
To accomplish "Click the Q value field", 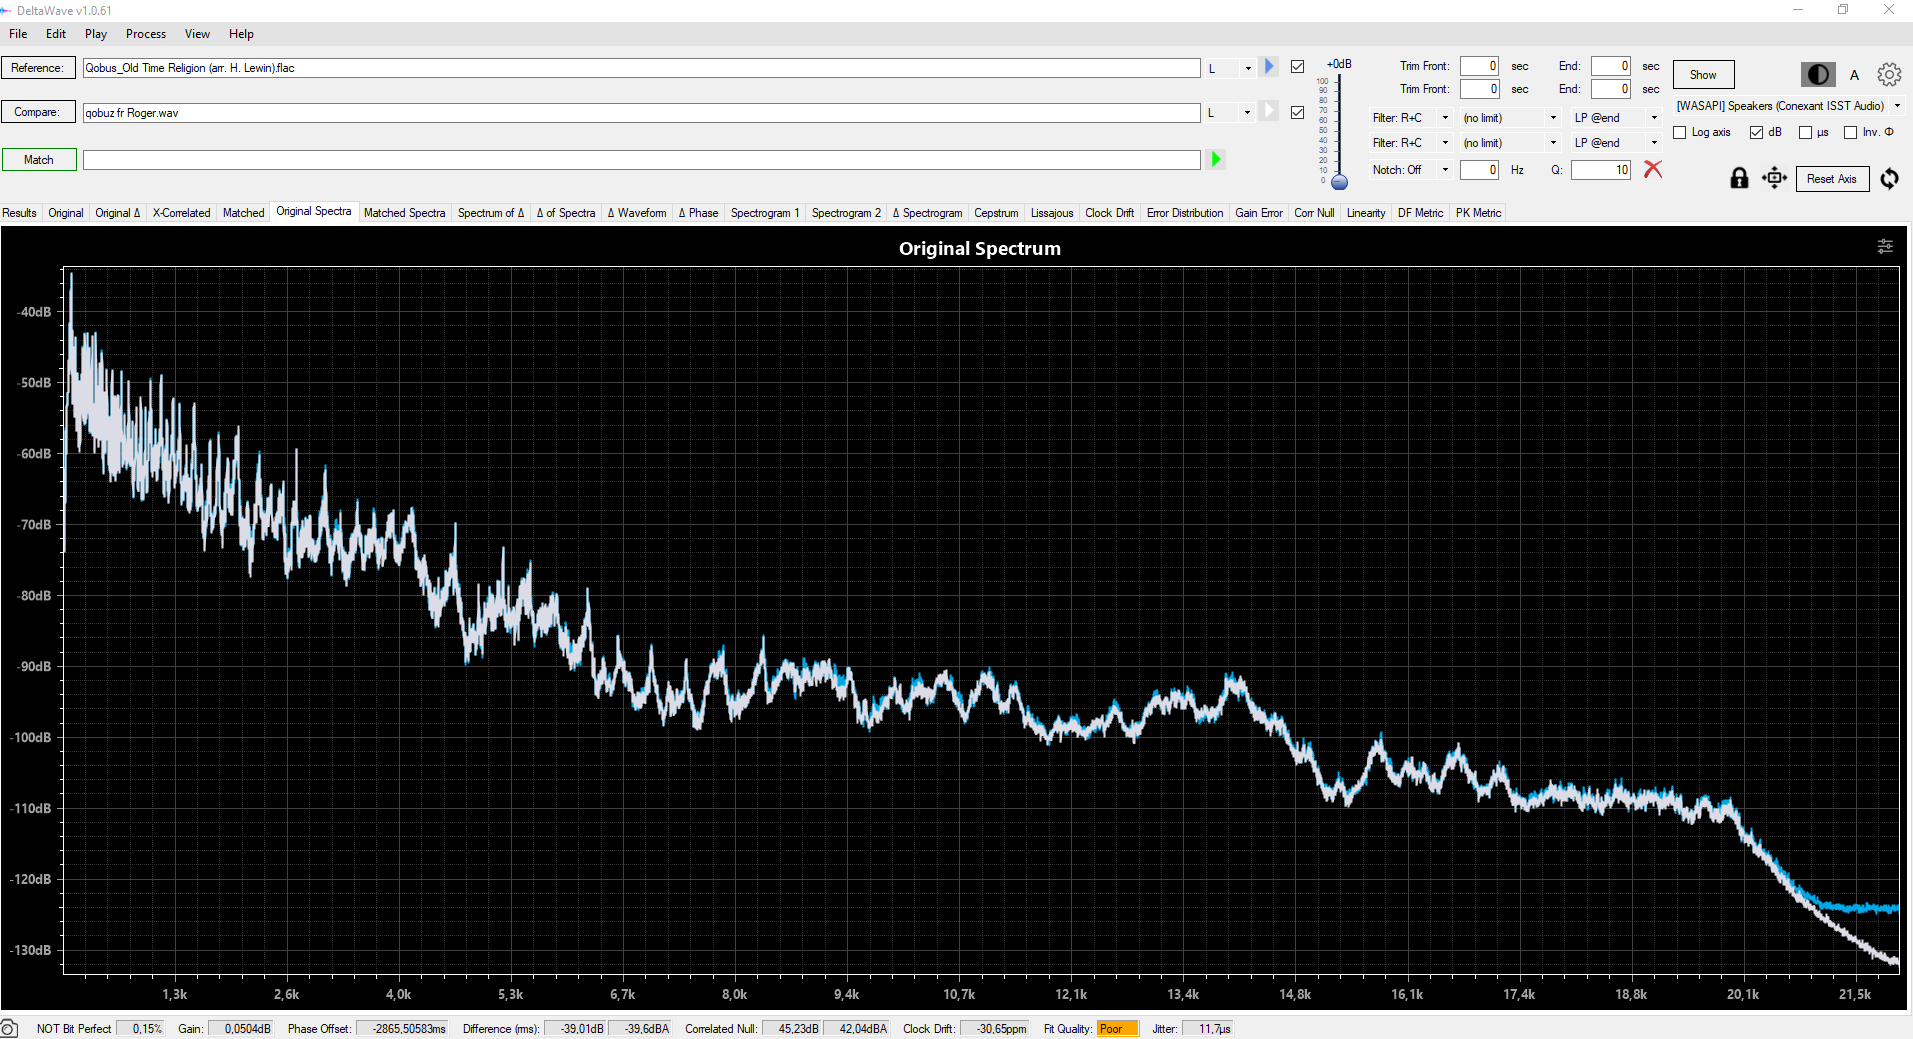I will click(1601, 170).
